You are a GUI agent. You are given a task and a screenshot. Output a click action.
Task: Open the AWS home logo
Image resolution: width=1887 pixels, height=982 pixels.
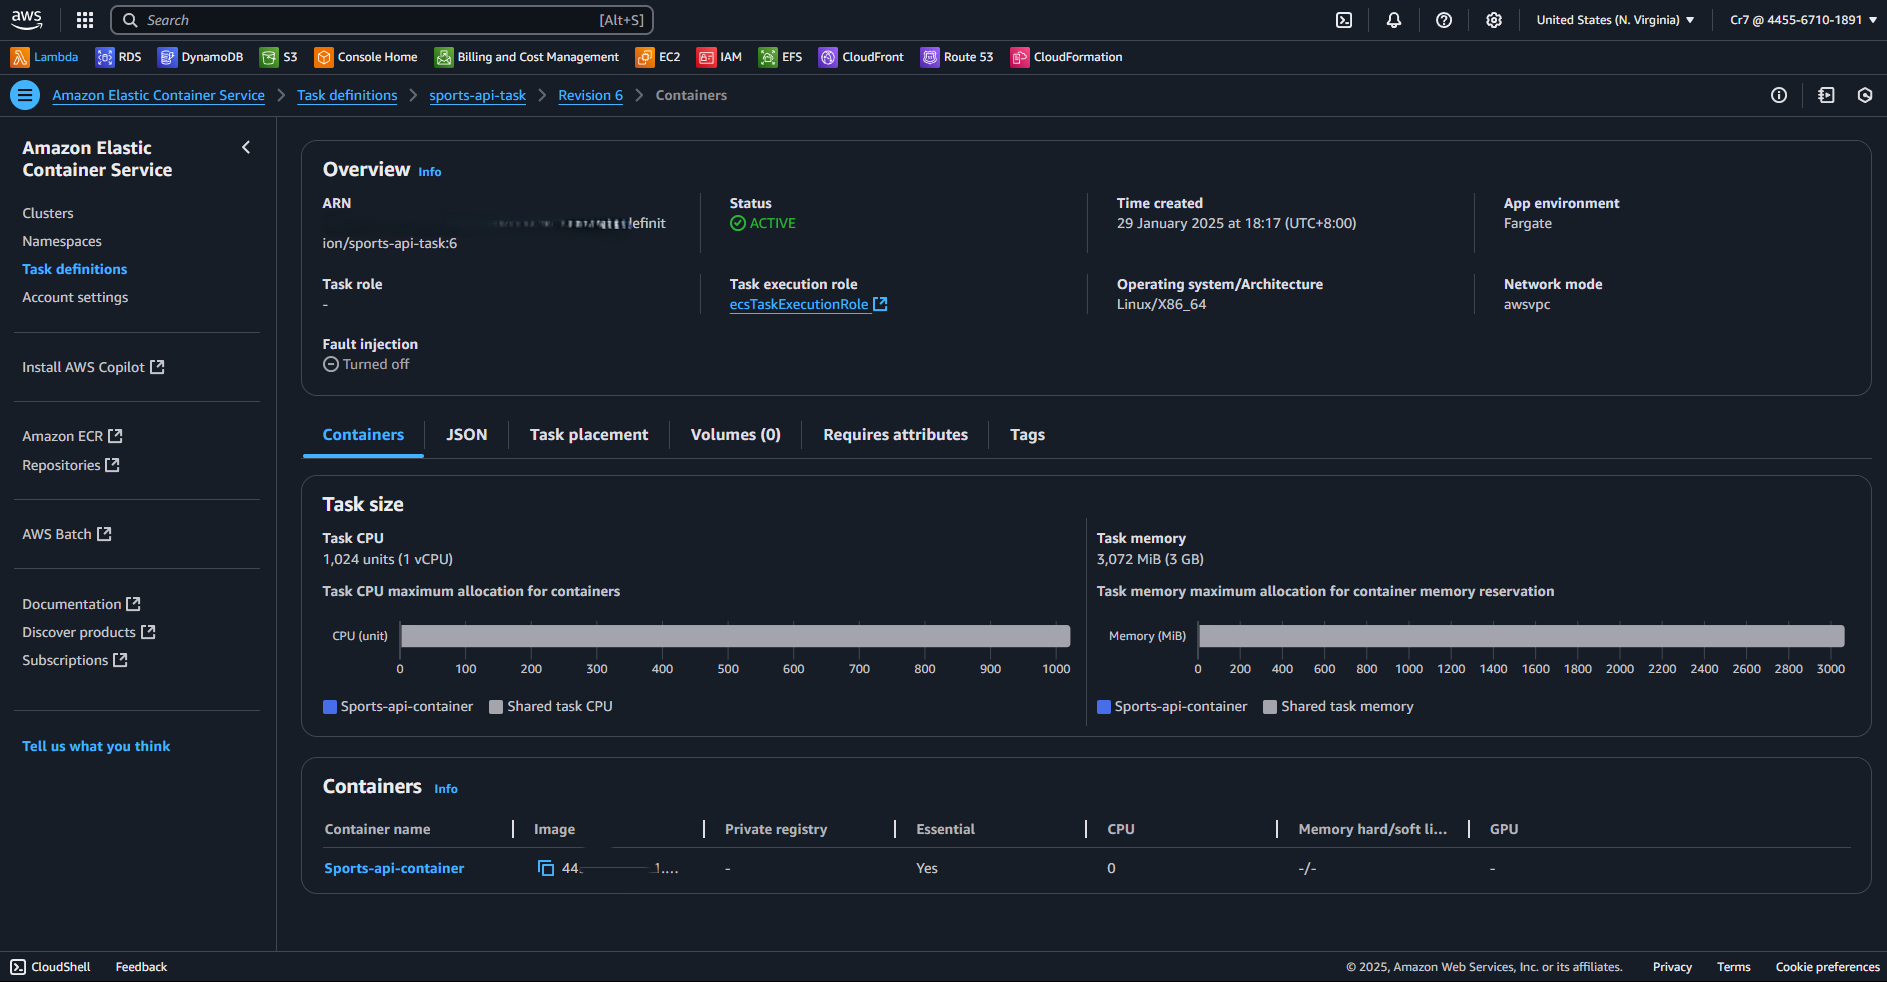(x=27, y=20)
